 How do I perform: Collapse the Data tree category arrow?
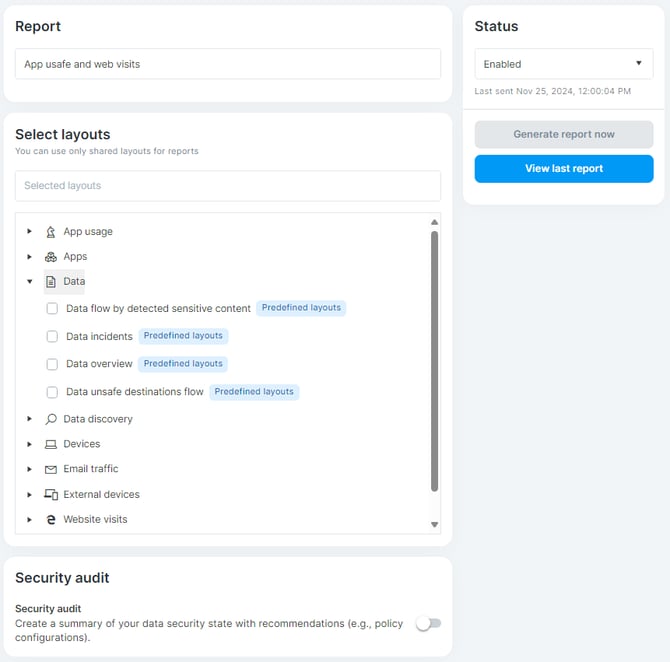click(30, 282)
